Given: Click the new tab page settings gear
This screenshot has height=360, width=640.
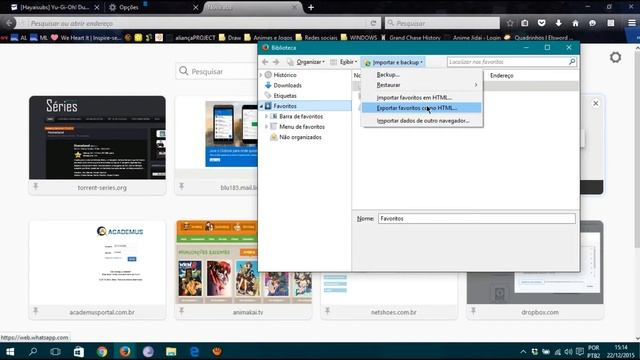Looking at the screenshot, I should pyautogui.click(x=616, y=57).
